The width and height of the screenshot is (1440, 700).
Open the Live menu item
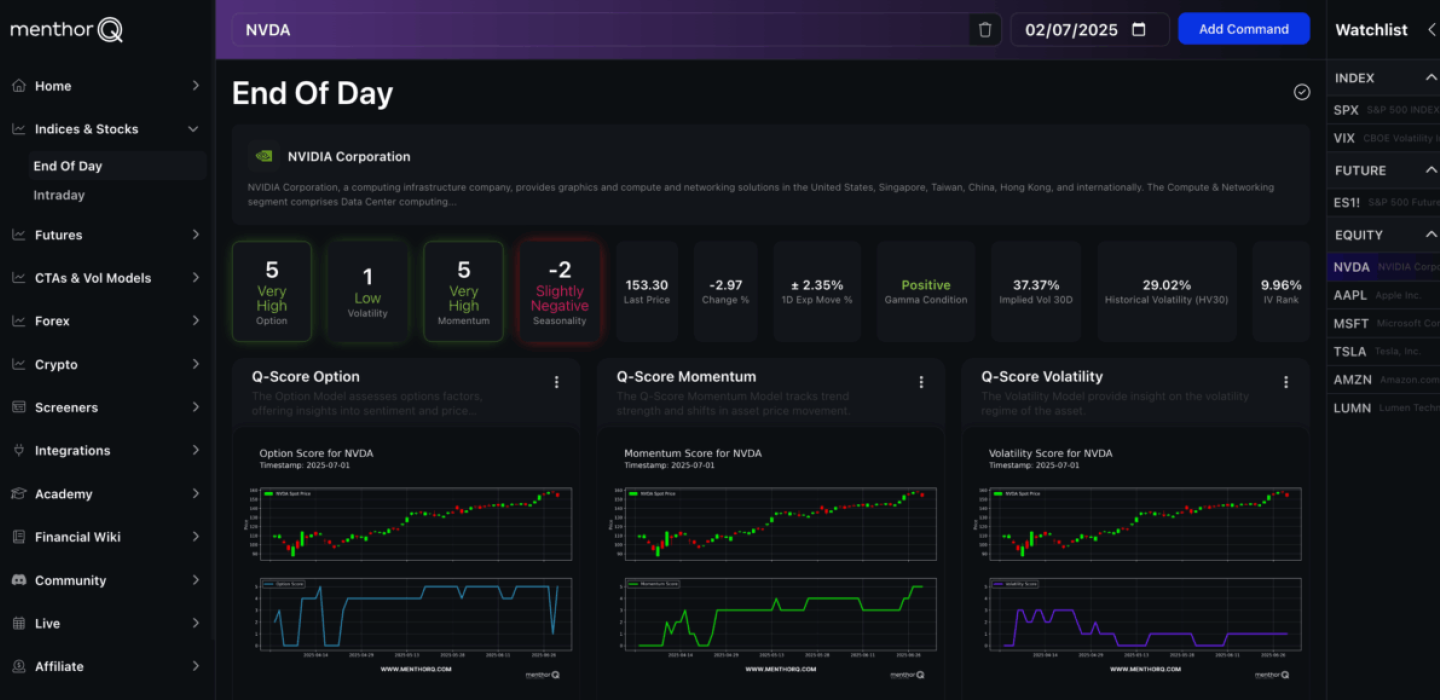click(107, 623)
